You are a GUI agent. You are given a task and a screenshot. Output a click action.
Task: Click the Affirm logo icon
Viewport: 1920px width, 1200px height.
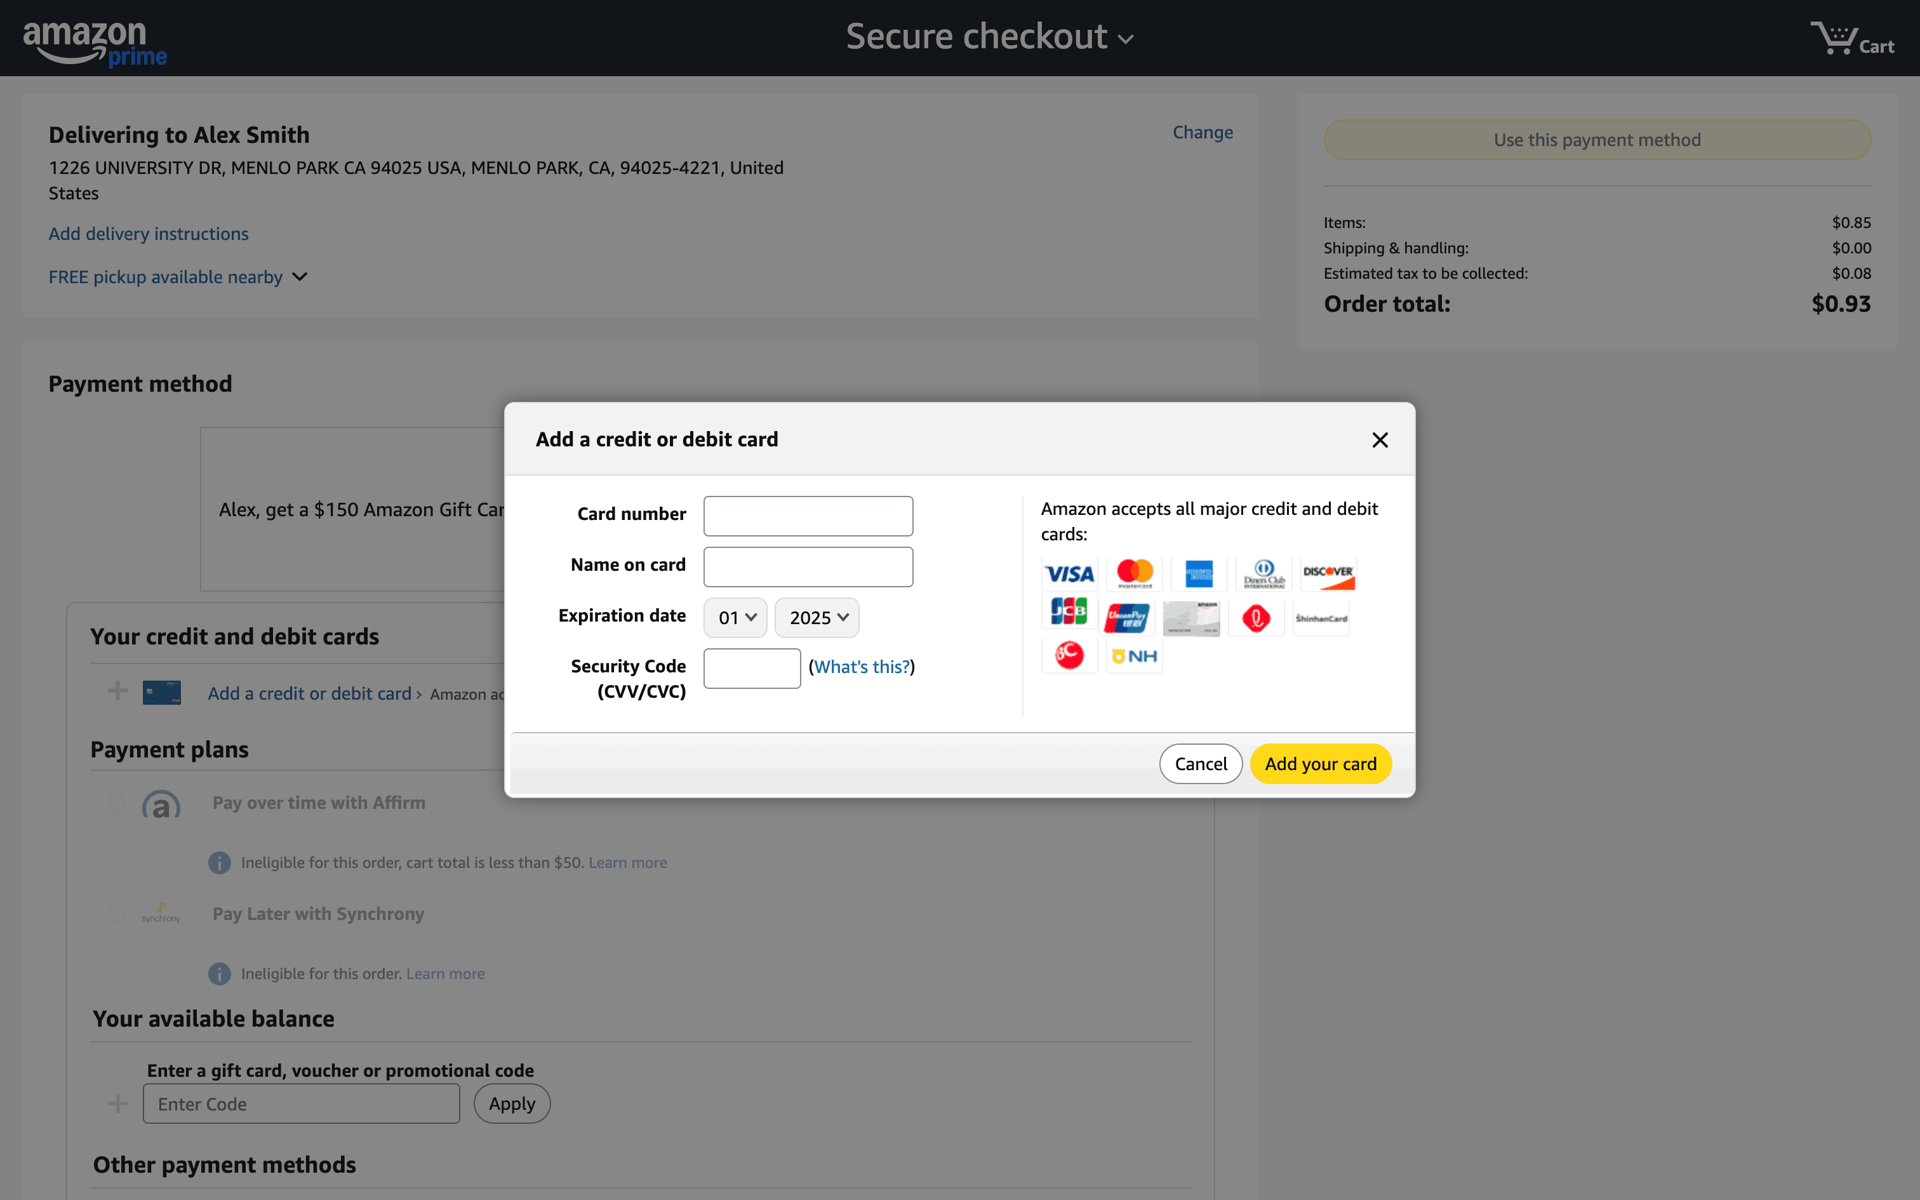point(161,804)
